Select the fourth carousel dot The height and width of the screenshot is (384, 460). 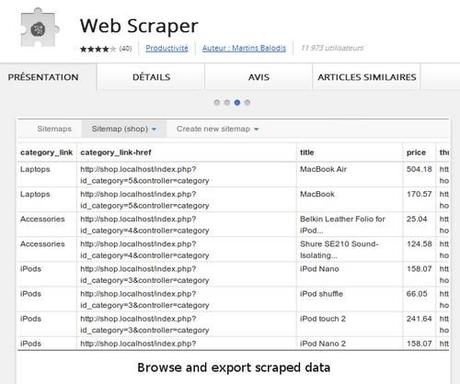click(247, 102)
